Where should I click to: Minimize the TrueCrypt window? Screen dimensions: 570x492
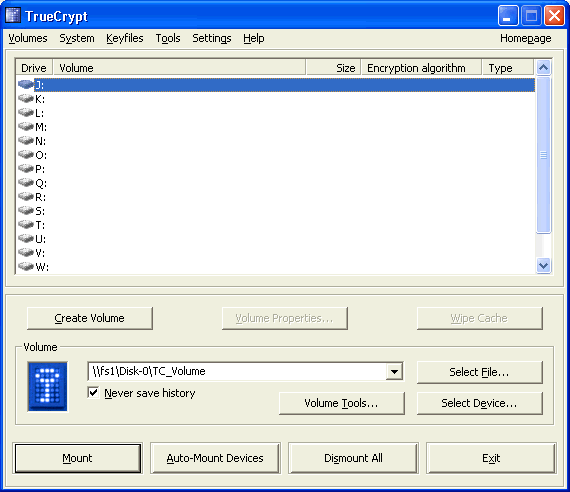coord(508,16)
